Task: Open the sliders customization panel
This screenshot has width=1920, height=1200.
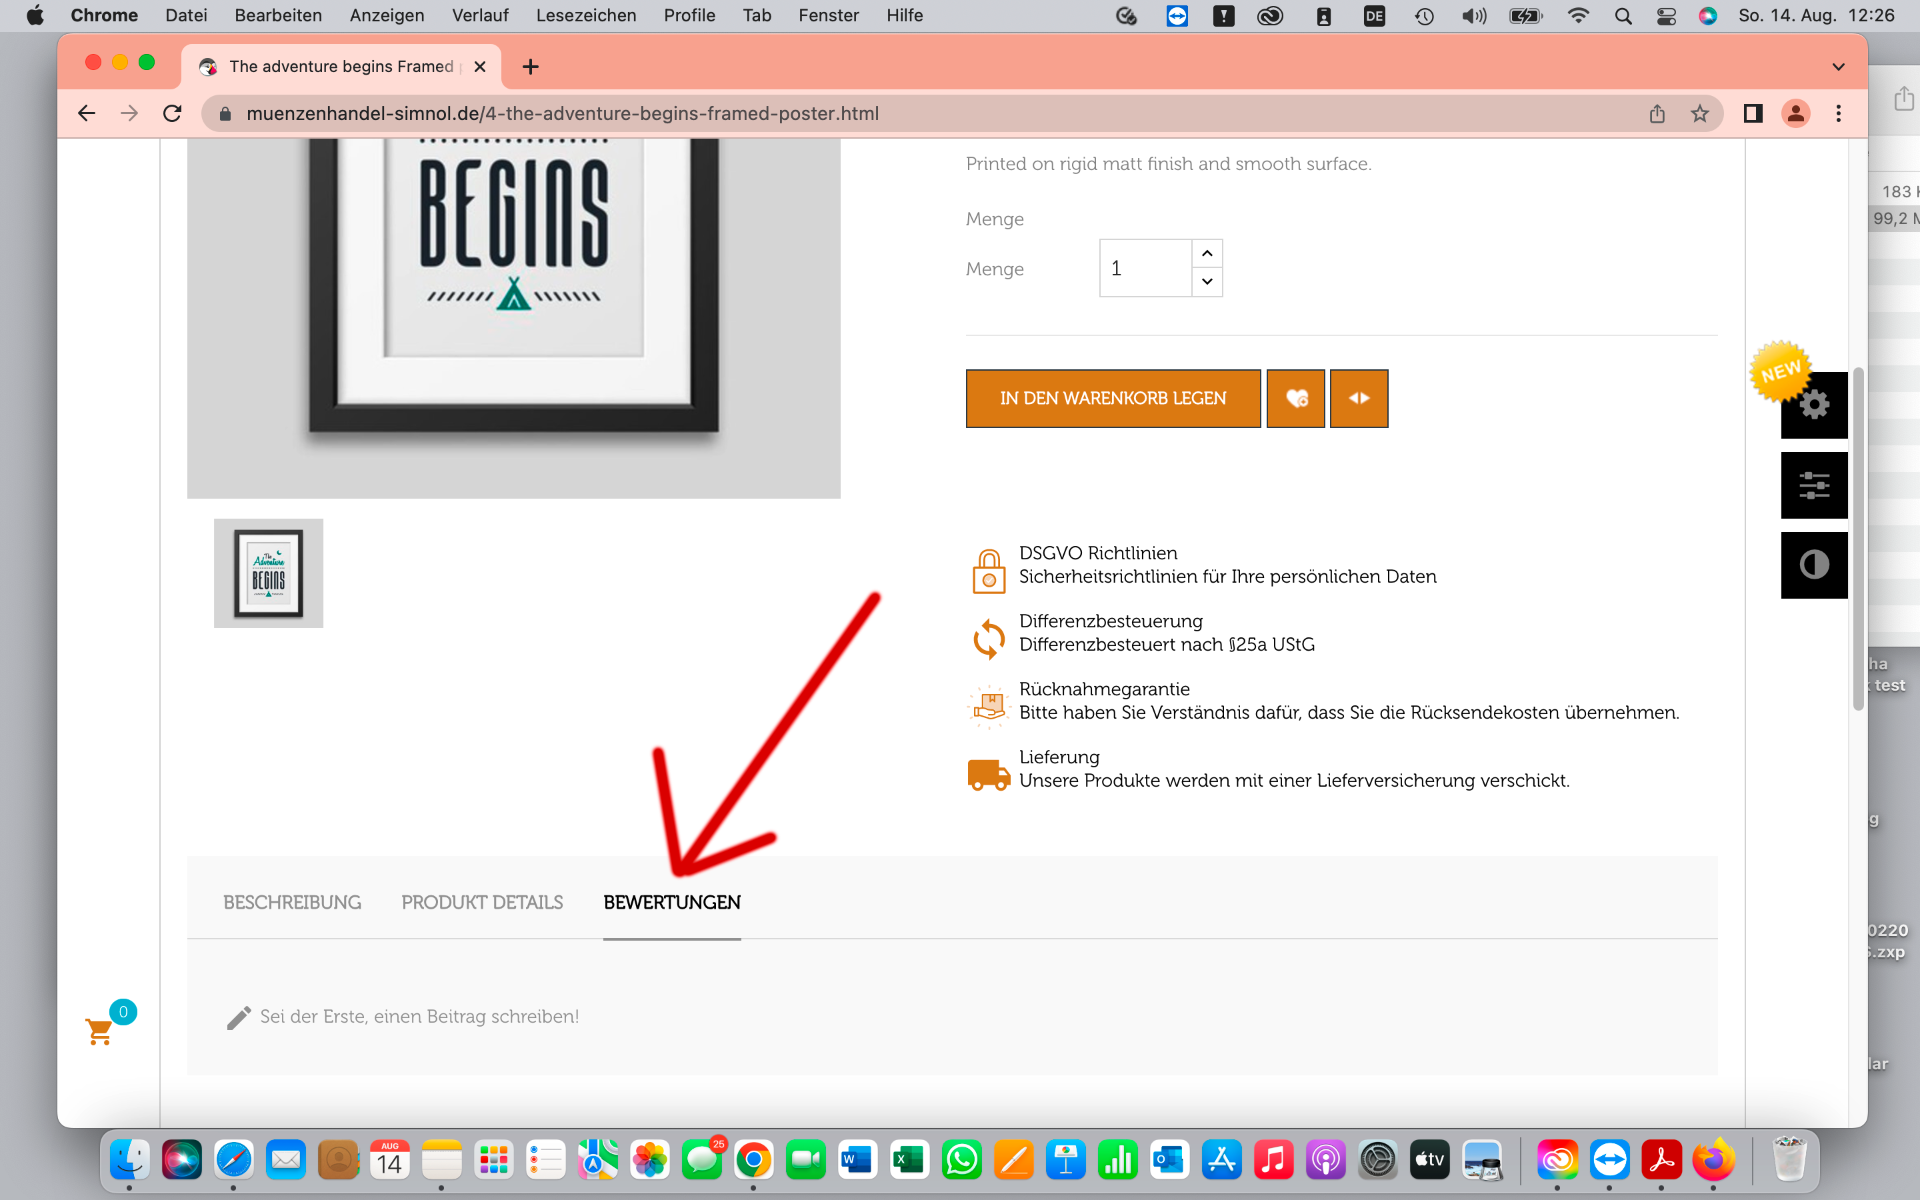Action: pyautogui.click(x=1814, y=485)
